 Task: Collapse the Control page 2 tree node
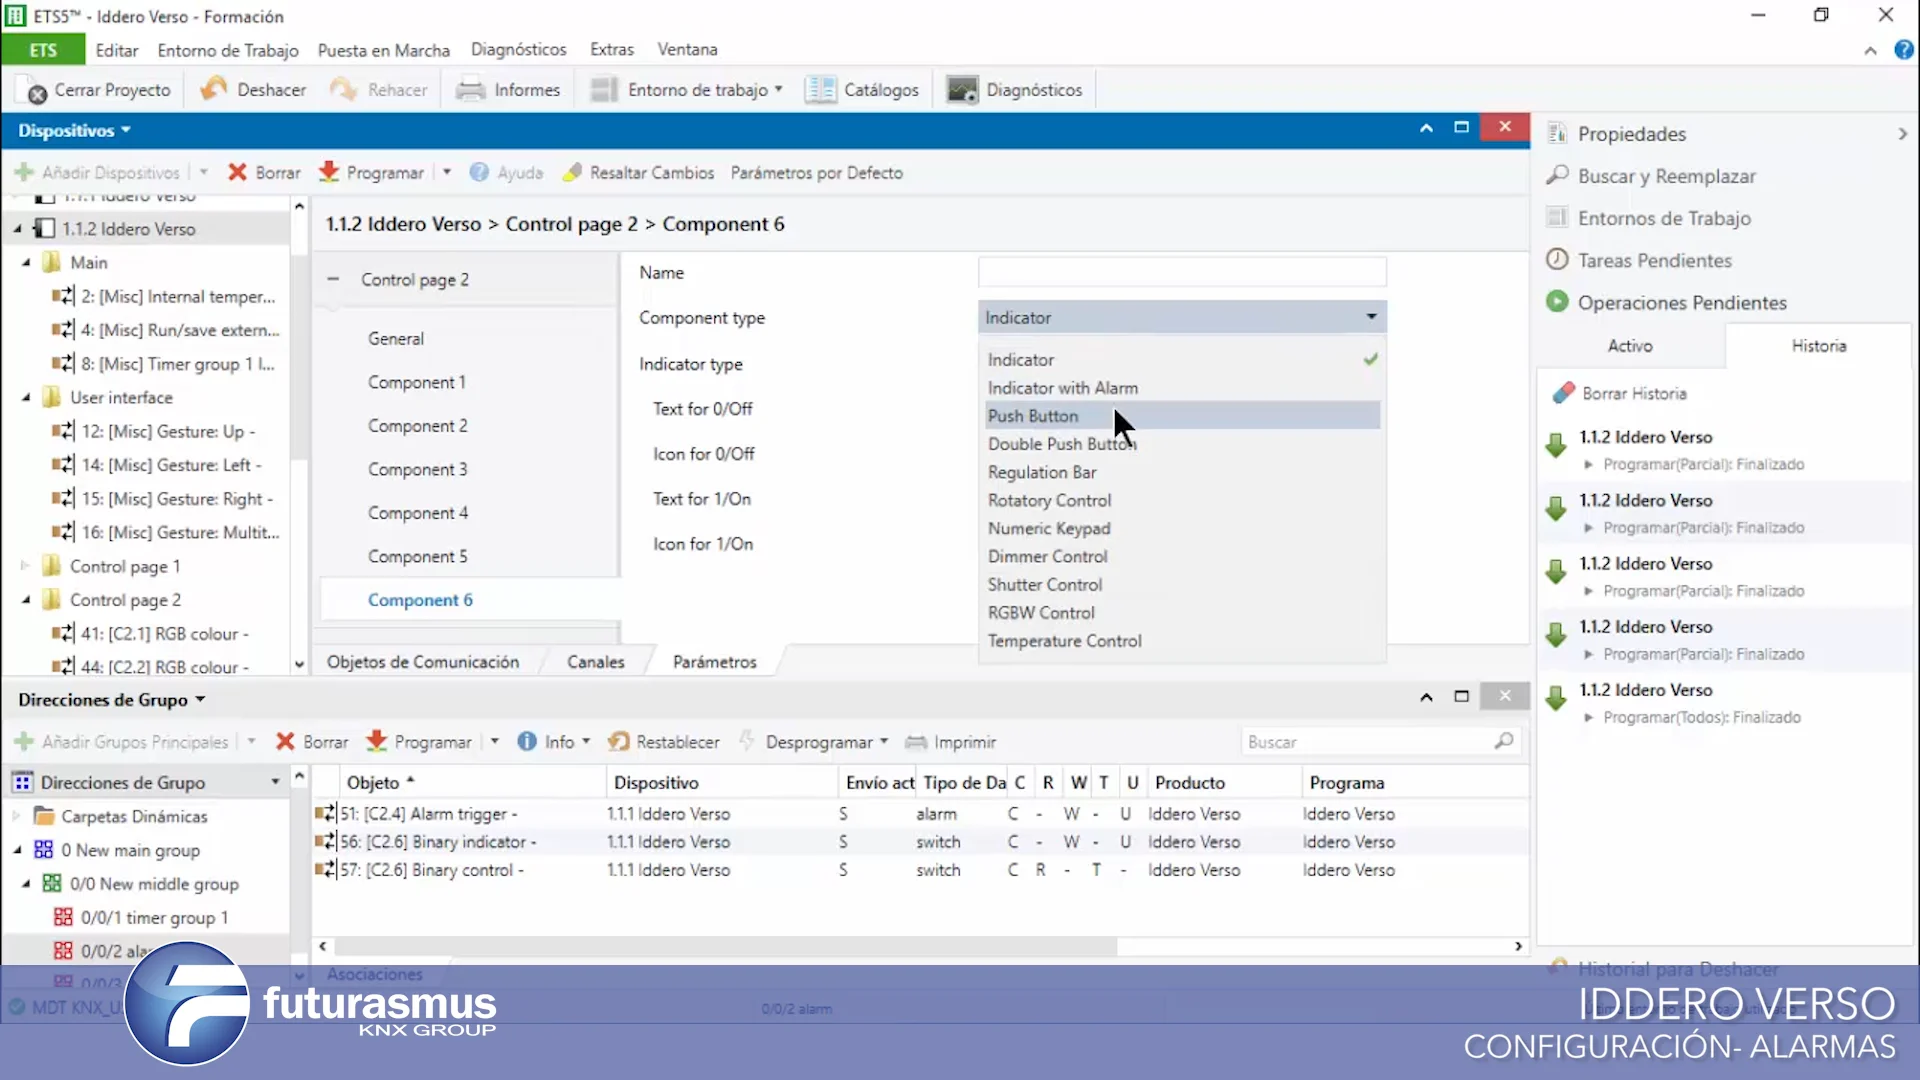click(x=27, y=600)
